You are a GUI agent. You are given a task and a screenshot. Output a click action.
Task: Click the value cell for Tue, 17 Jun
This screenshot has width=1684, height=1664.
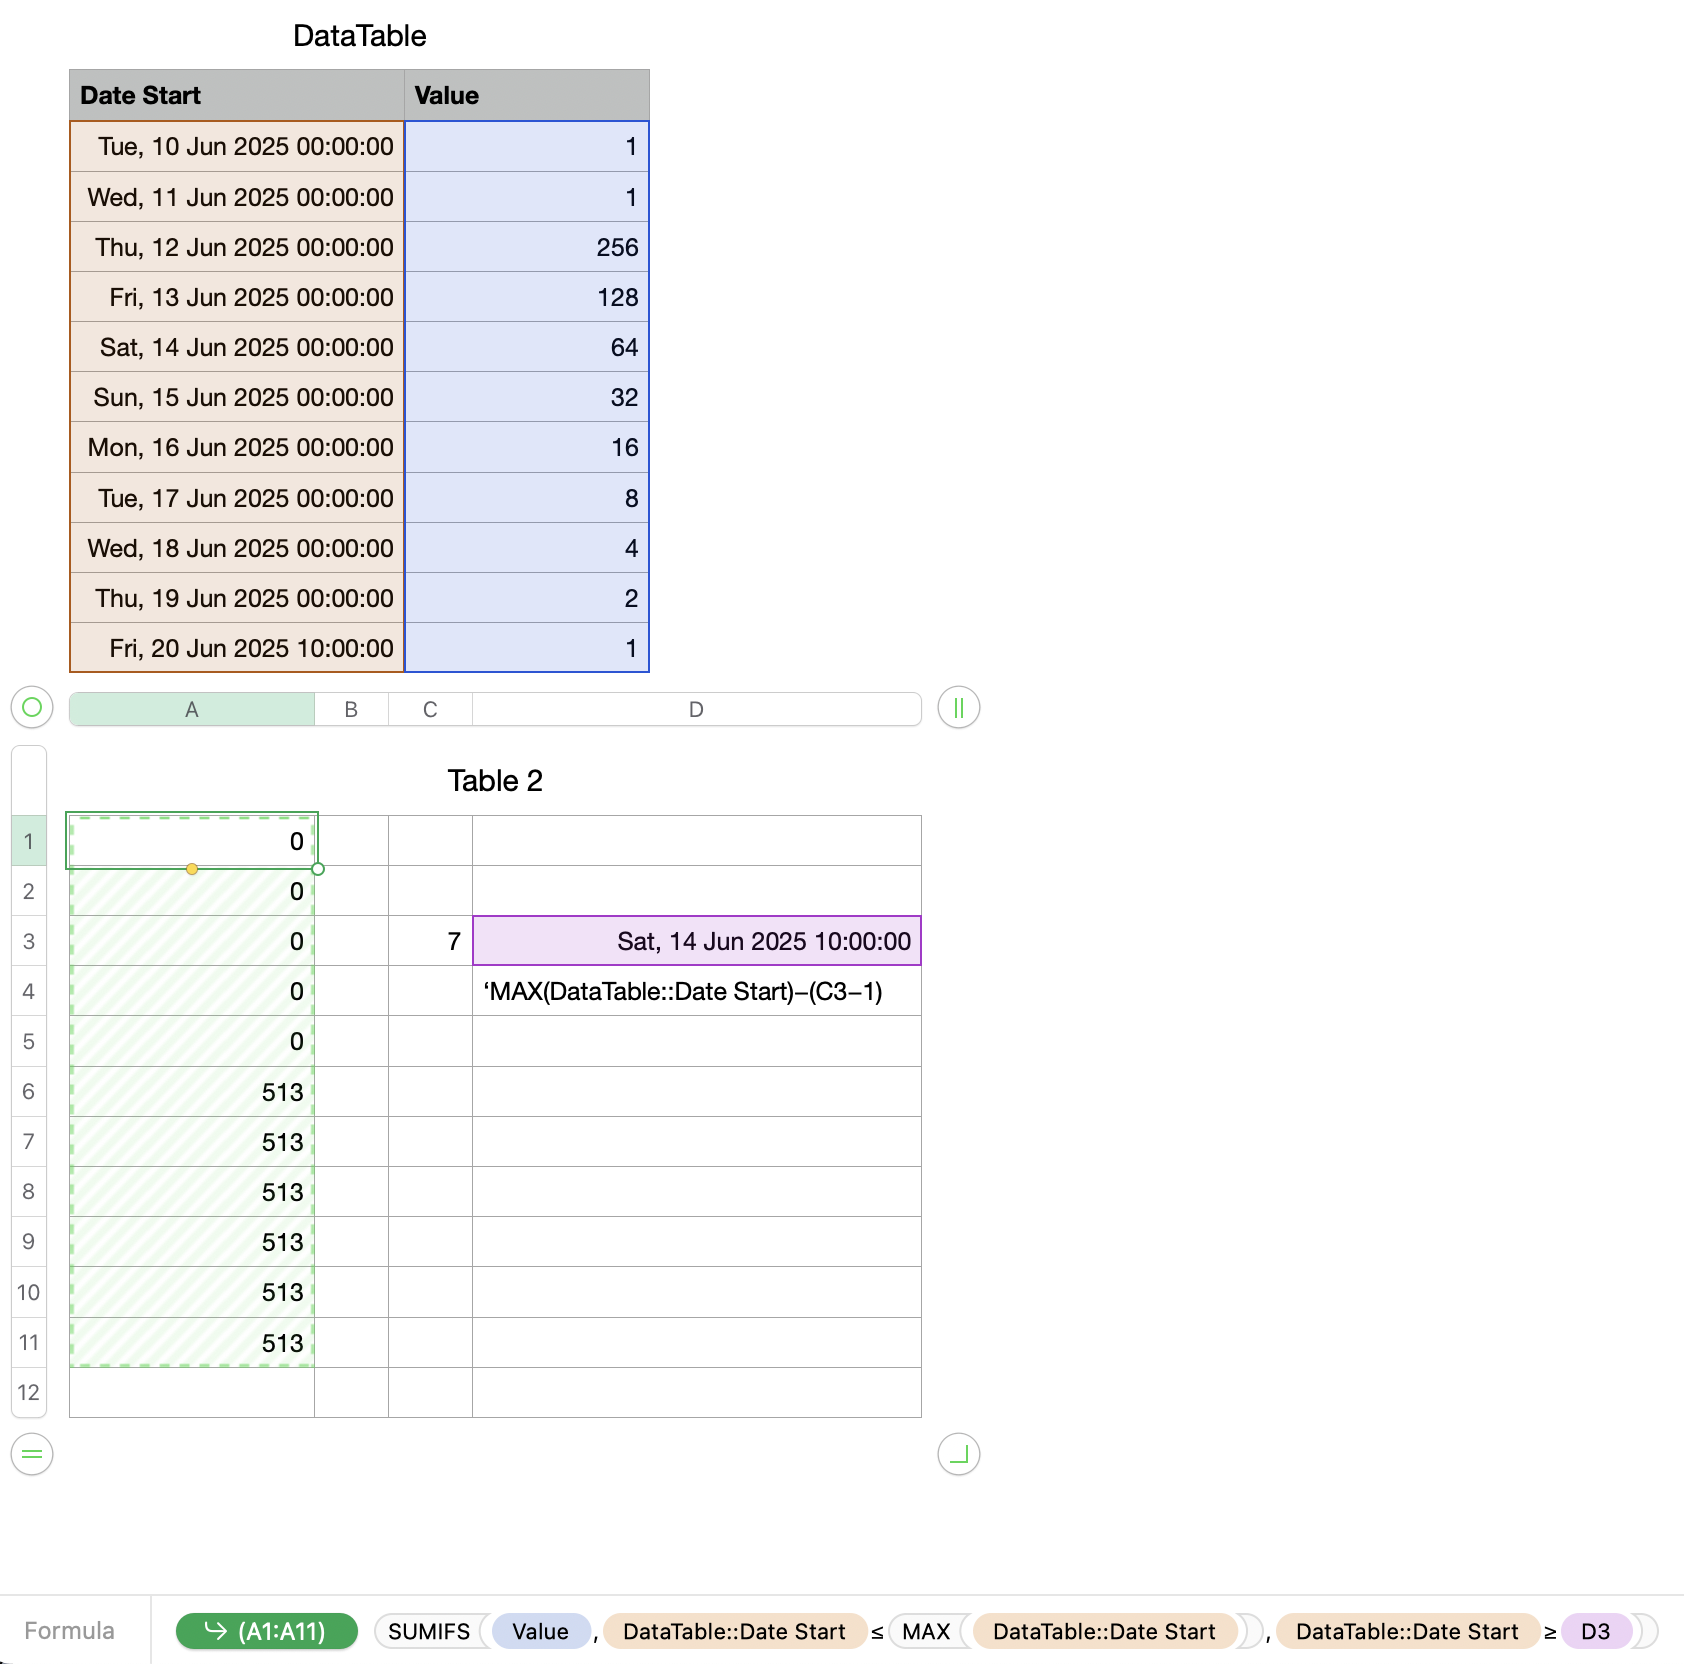click(x=527, y=498)
